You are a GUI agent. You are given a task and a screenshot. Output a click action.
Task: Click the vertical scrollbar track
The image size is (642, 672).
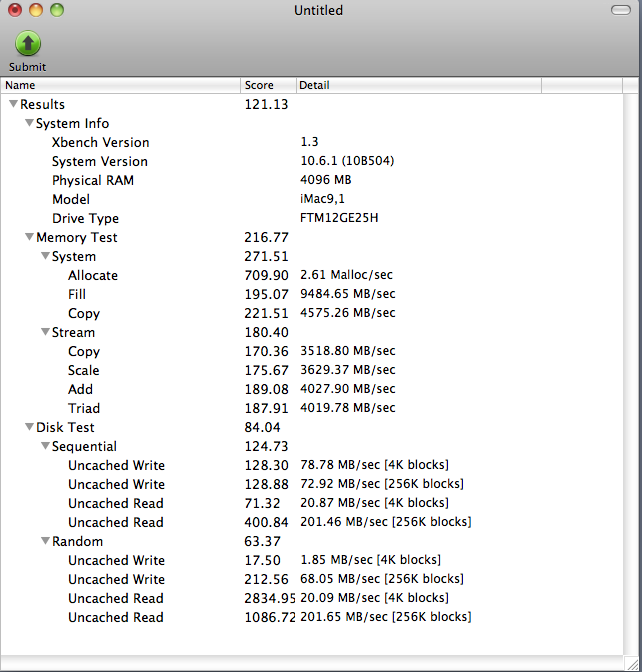click(x=630, y=373)
